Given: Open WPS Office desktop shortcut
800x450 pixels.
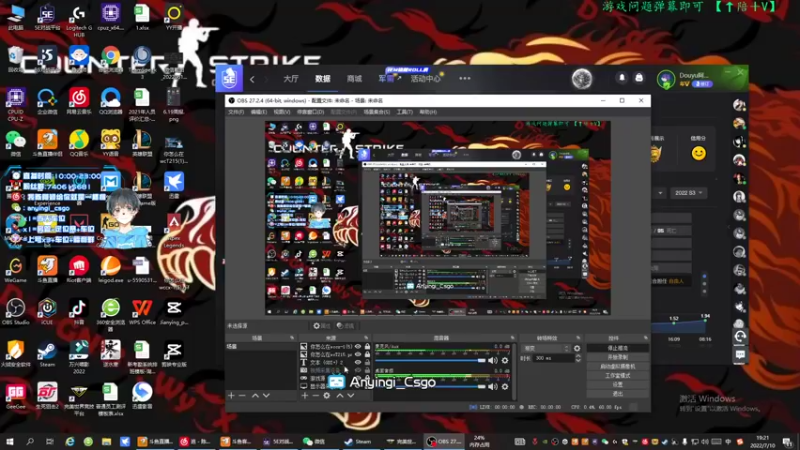Looking at the screenshot, I should click(142, 311).
